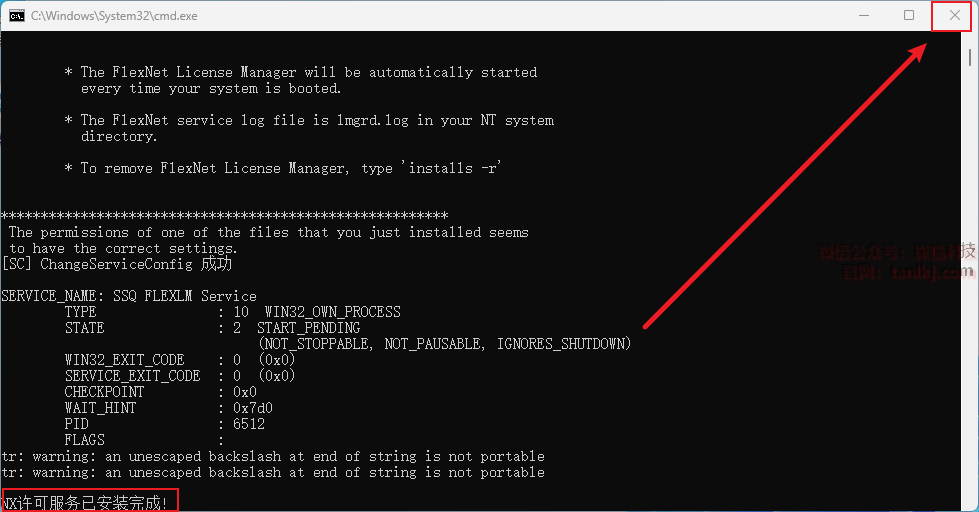The height and width of the screenshot is (512, 979).
Task: Minimize the command prompt window
Action: click(862, 15)
